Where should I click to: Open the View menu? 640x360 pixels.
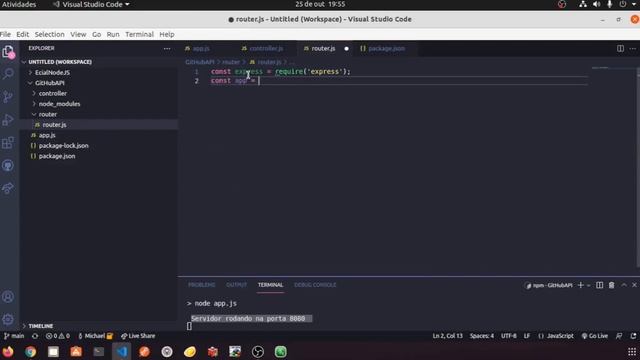click(x=78, y=34)
